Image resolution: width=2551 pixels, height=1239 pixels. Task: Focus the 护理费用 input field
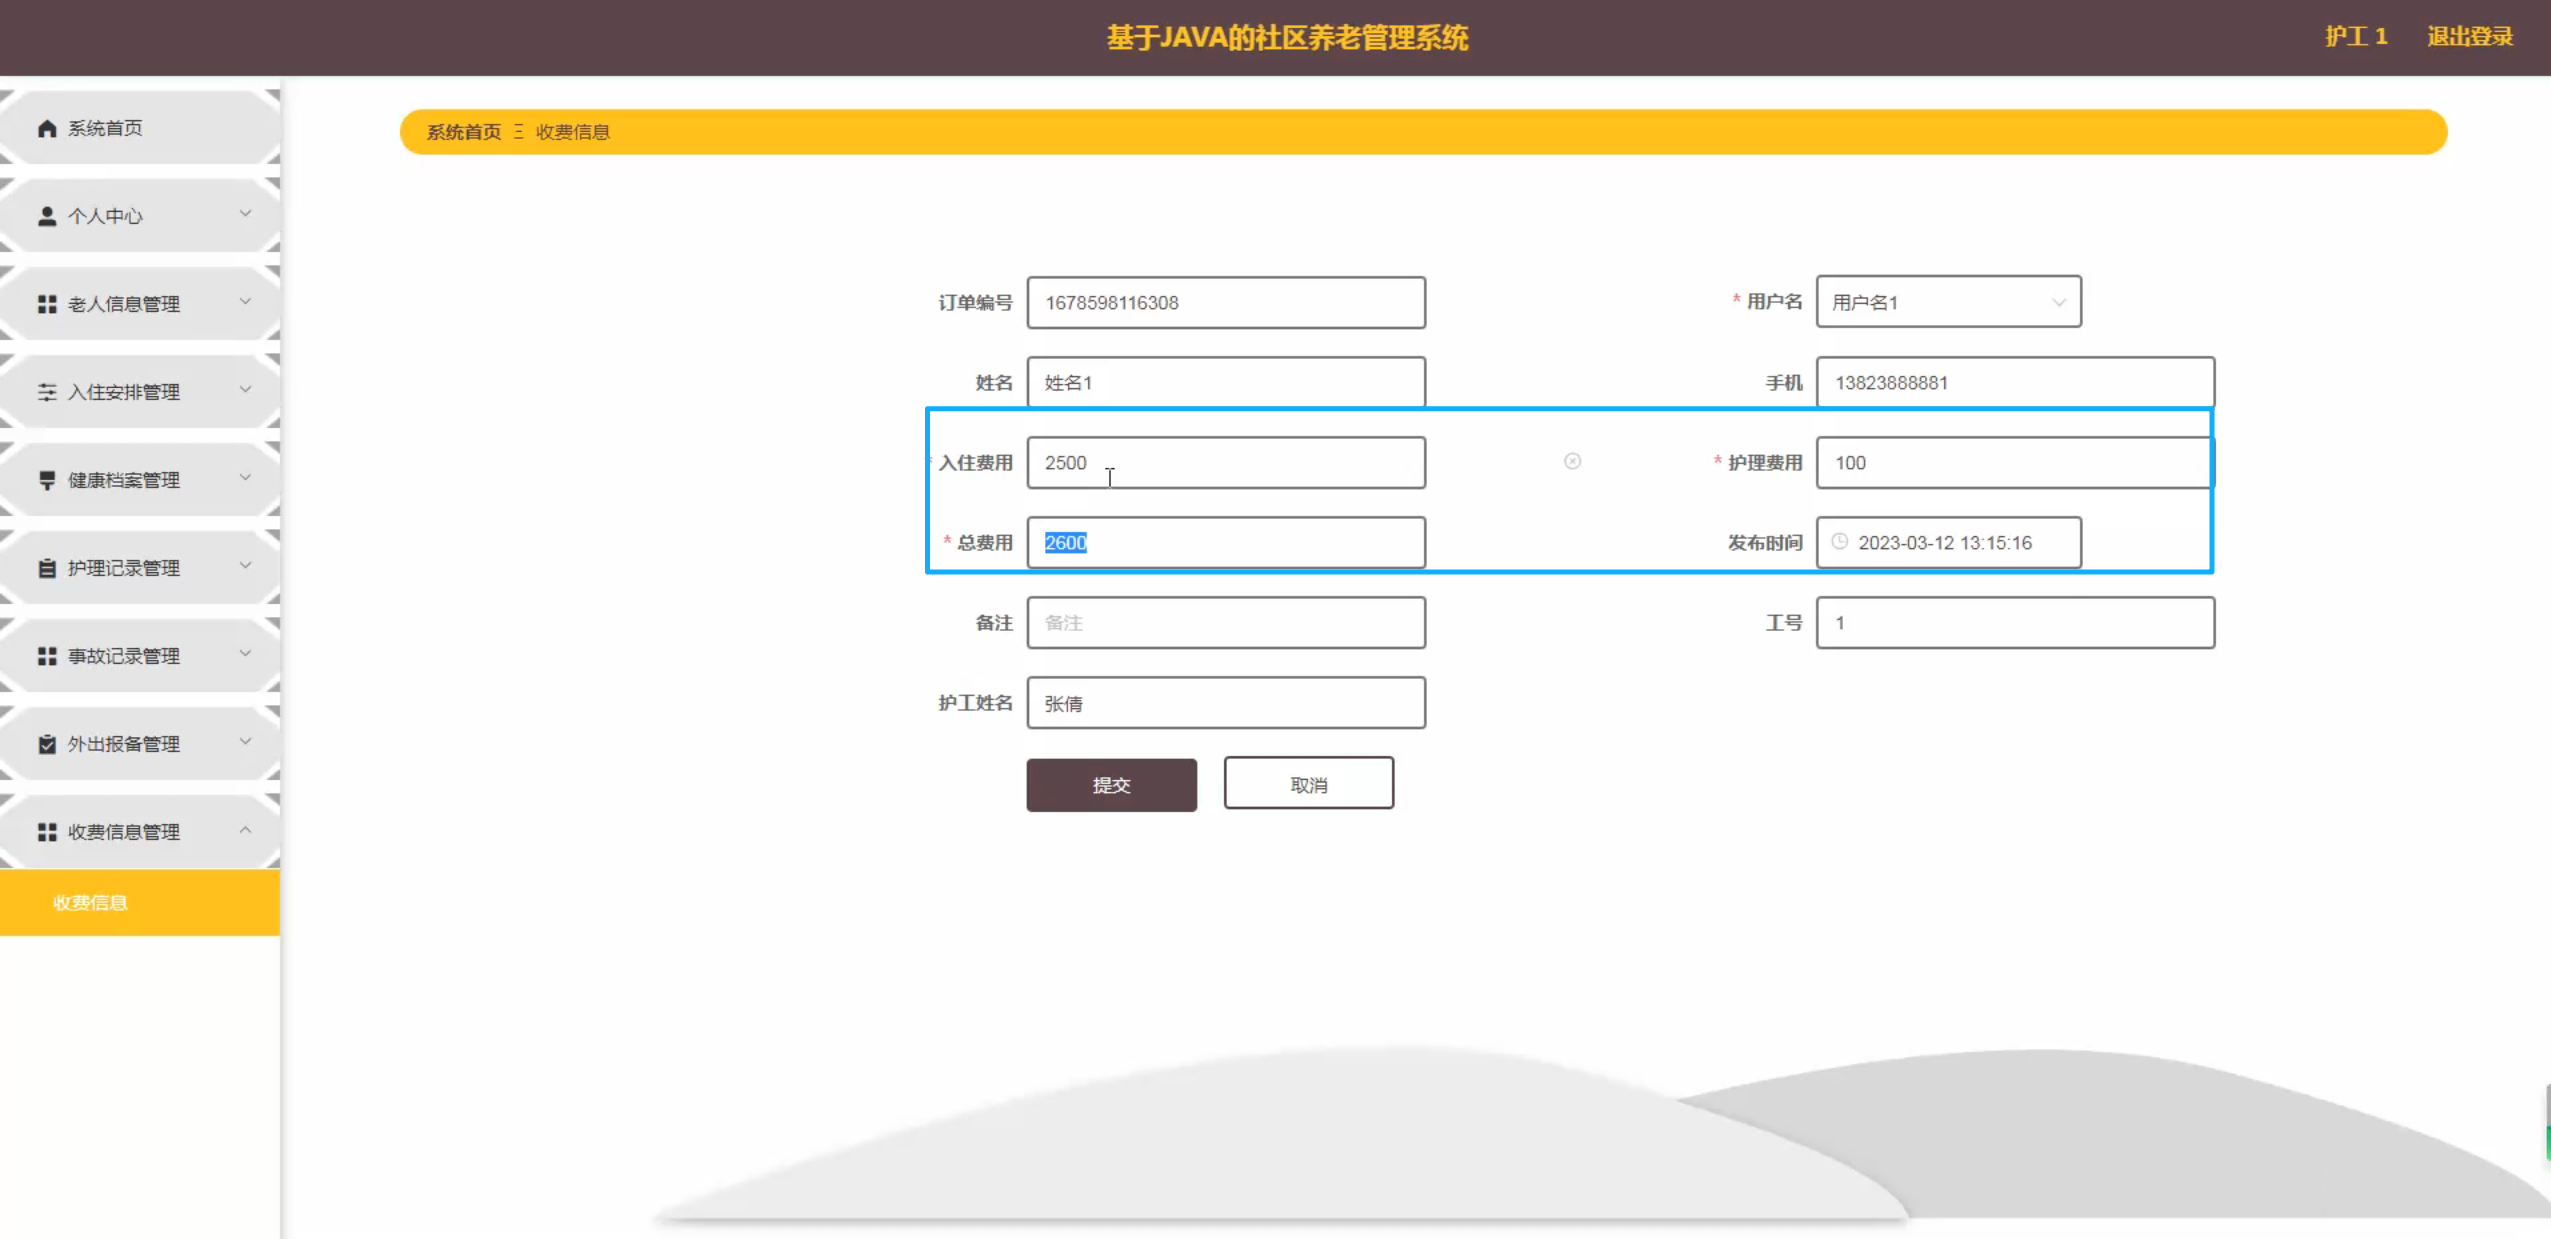pos(2014,463)
